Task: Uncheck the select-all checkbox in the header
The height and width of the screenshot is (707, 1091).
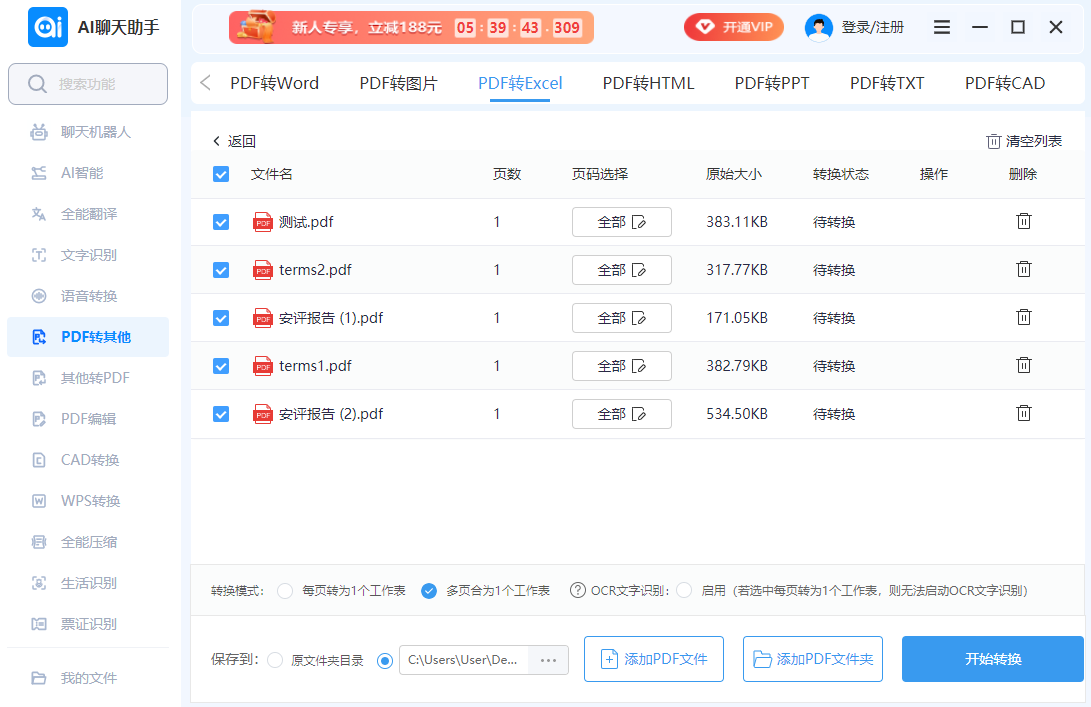Action: click(220, 173)
